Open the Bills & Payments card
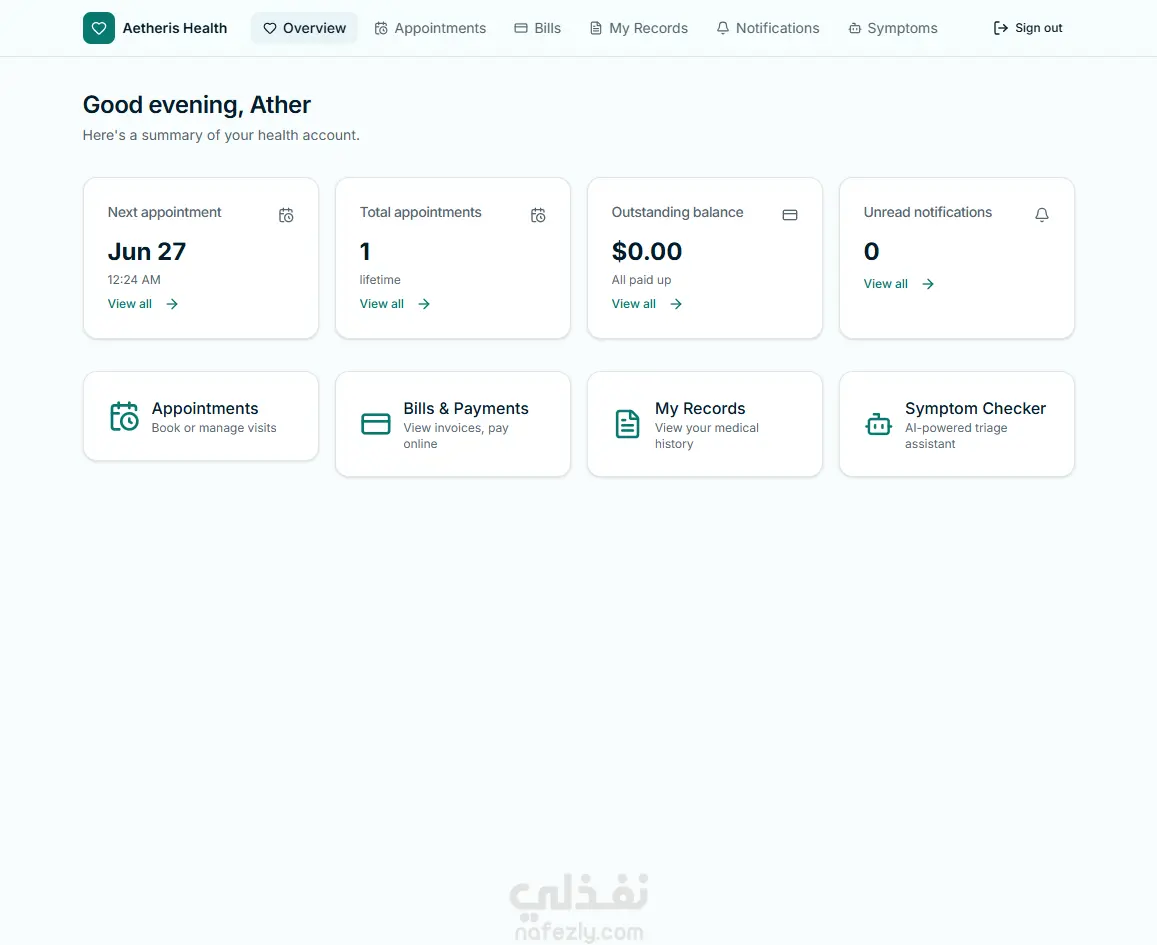 [x=453, y=424]
